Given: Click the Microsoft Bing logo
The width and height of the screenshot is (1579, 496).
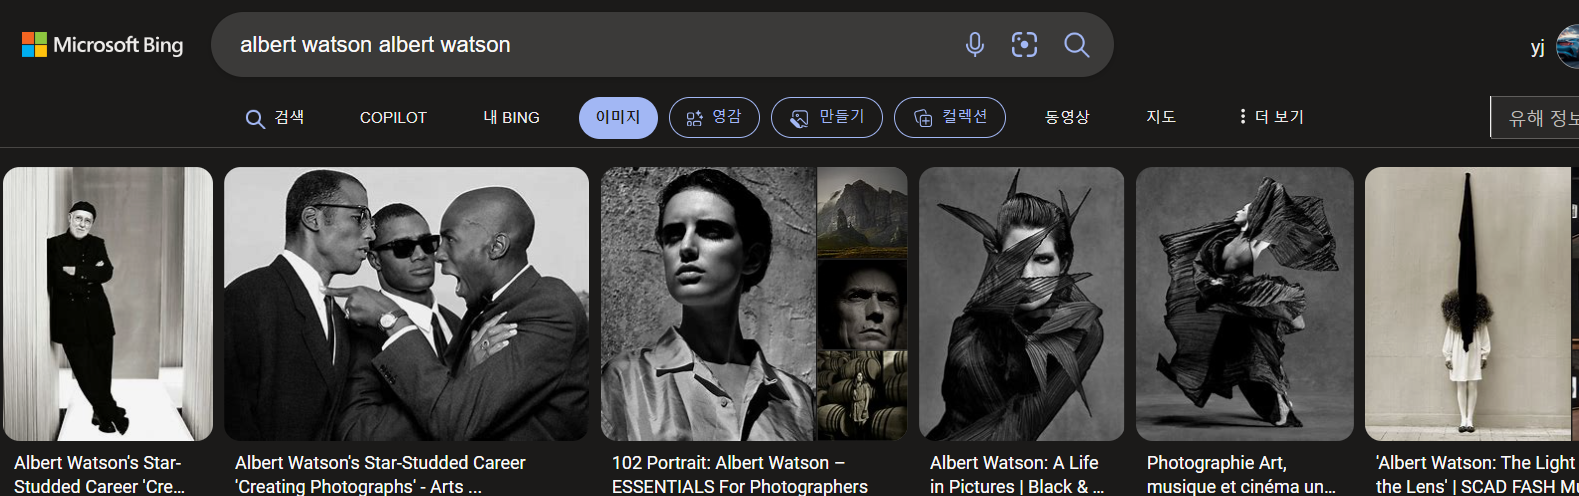Looking at the screenshot, I should pyautogui.click(x=103, y=45).
